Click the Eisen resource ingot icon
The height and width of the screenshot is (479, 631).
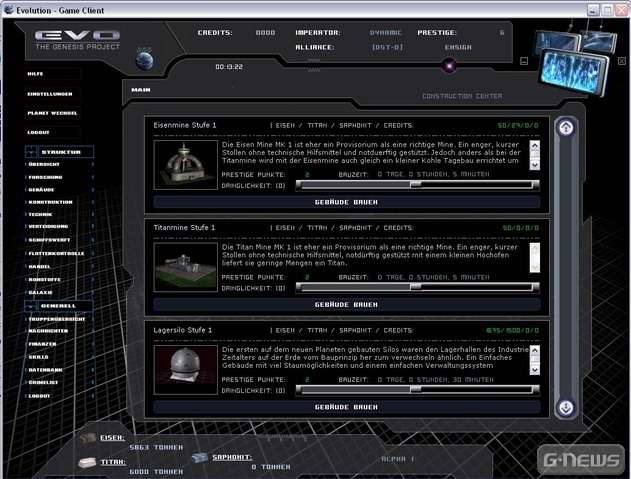pos(87,438)
